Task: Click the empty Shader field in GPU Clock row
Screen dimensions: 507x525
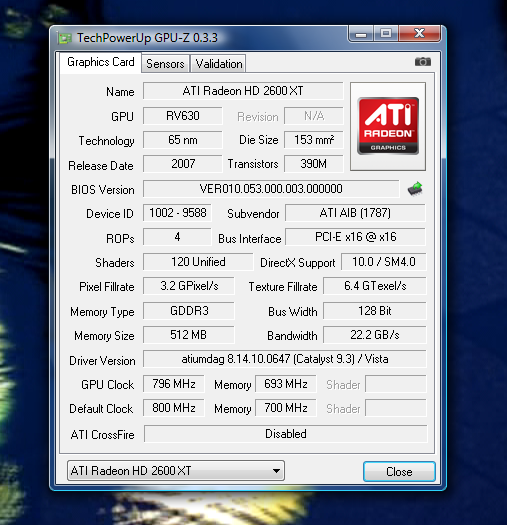Action: coord(396,384)
